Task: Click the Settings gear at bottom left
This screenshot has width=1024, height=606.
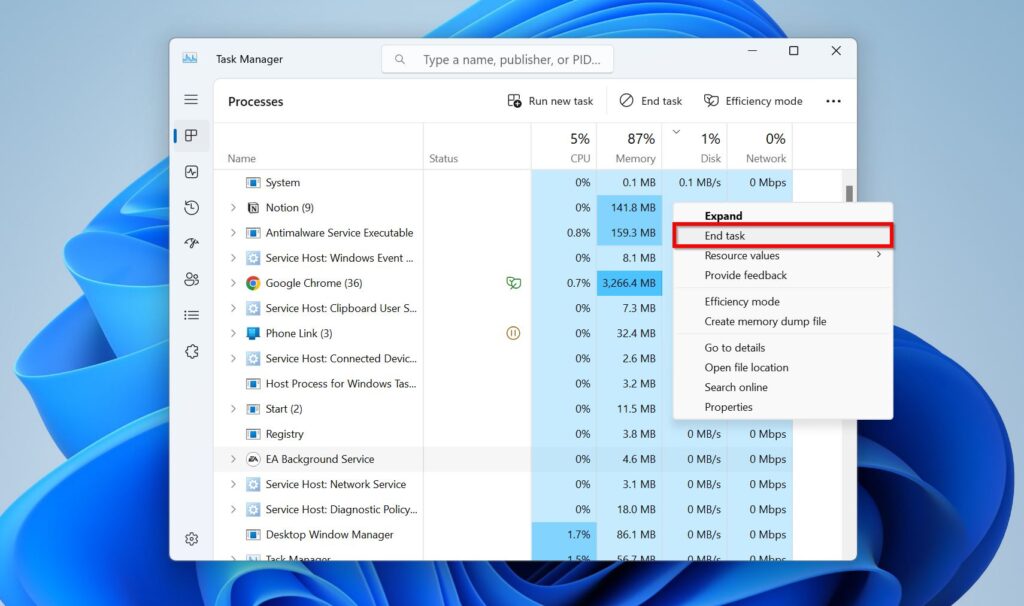Action: [191, 538]
